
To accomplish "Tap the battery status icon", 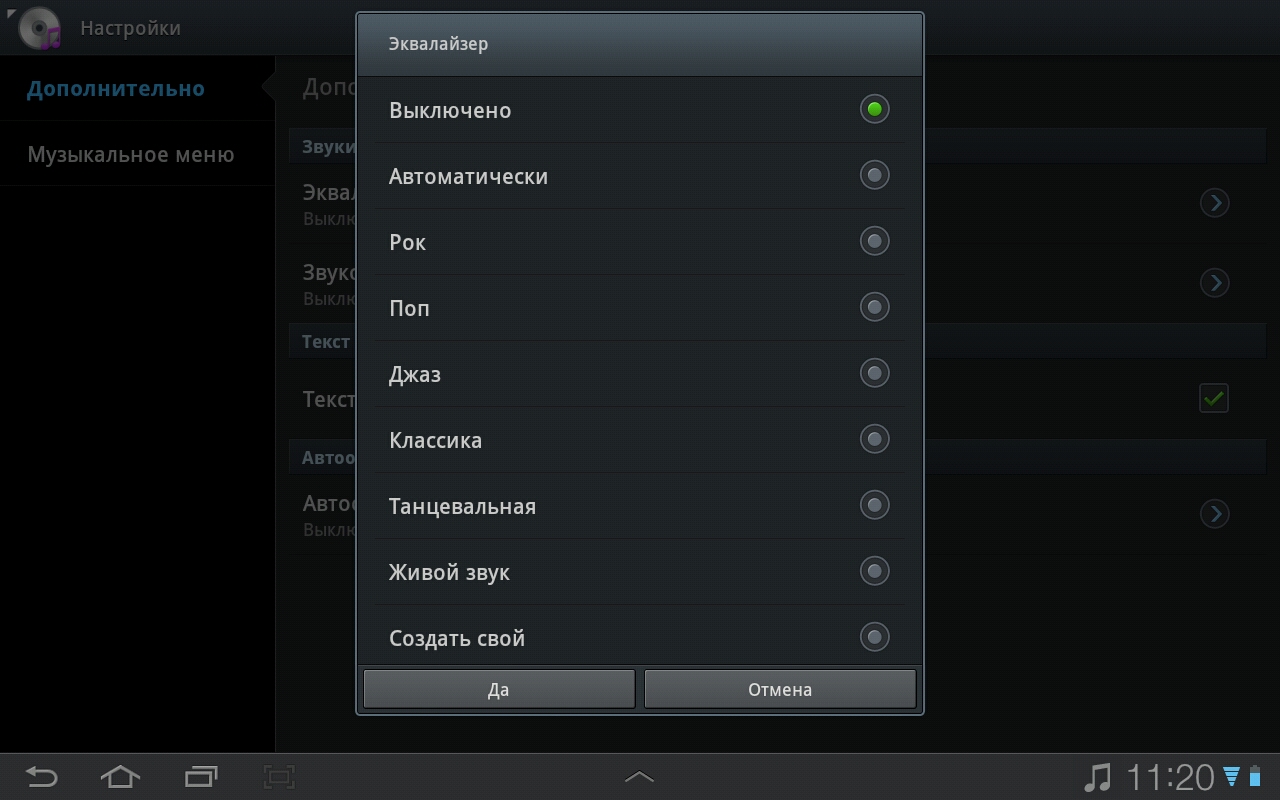I will pos(1256,777).
